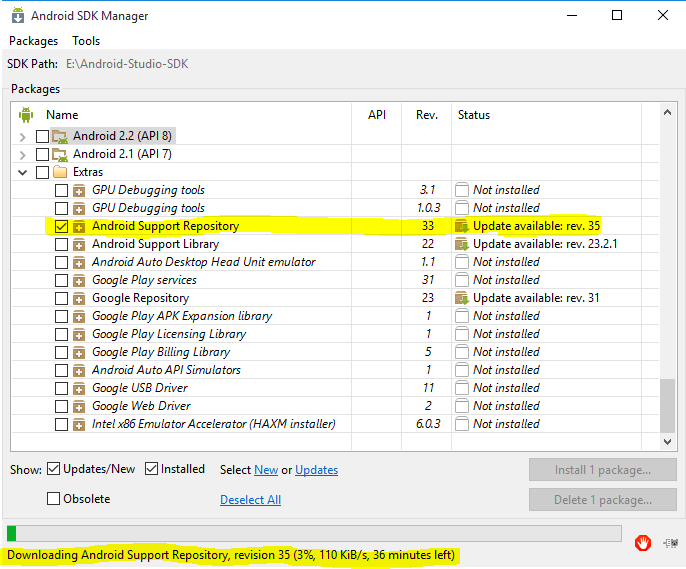Image resolution: width=686 pixels, height=569 pixels.
Task: Click the Android 2.2 (API 8) folder icon
Action: (60, 136)
